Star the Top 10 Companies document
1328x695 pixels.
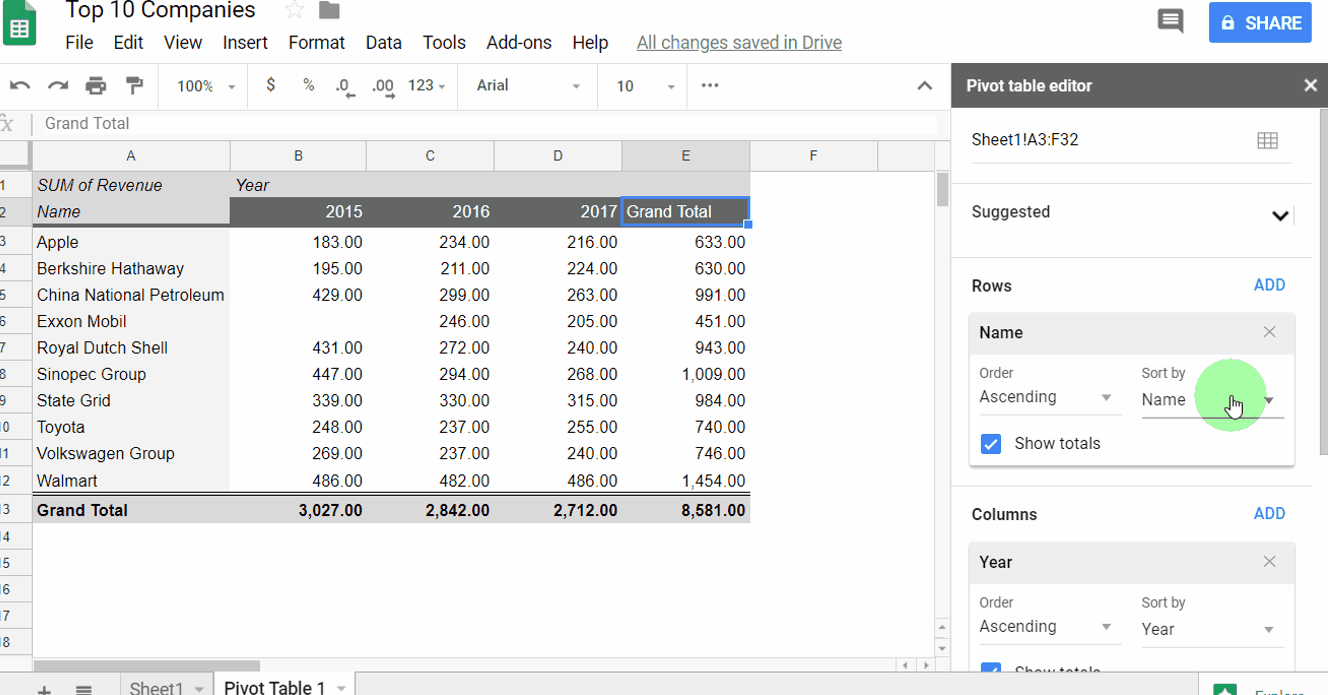tap(295, 11)
